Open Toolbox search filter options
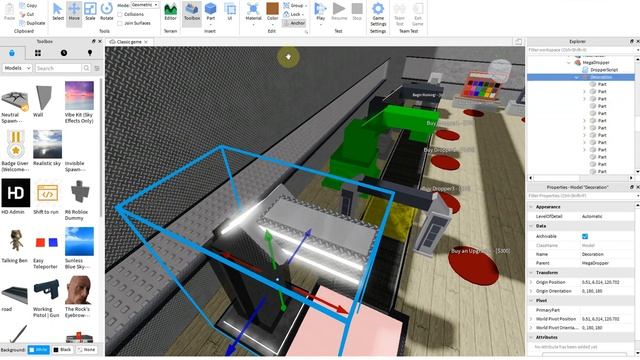This screenshot has height=360, width=640. (x=97, y=68)
